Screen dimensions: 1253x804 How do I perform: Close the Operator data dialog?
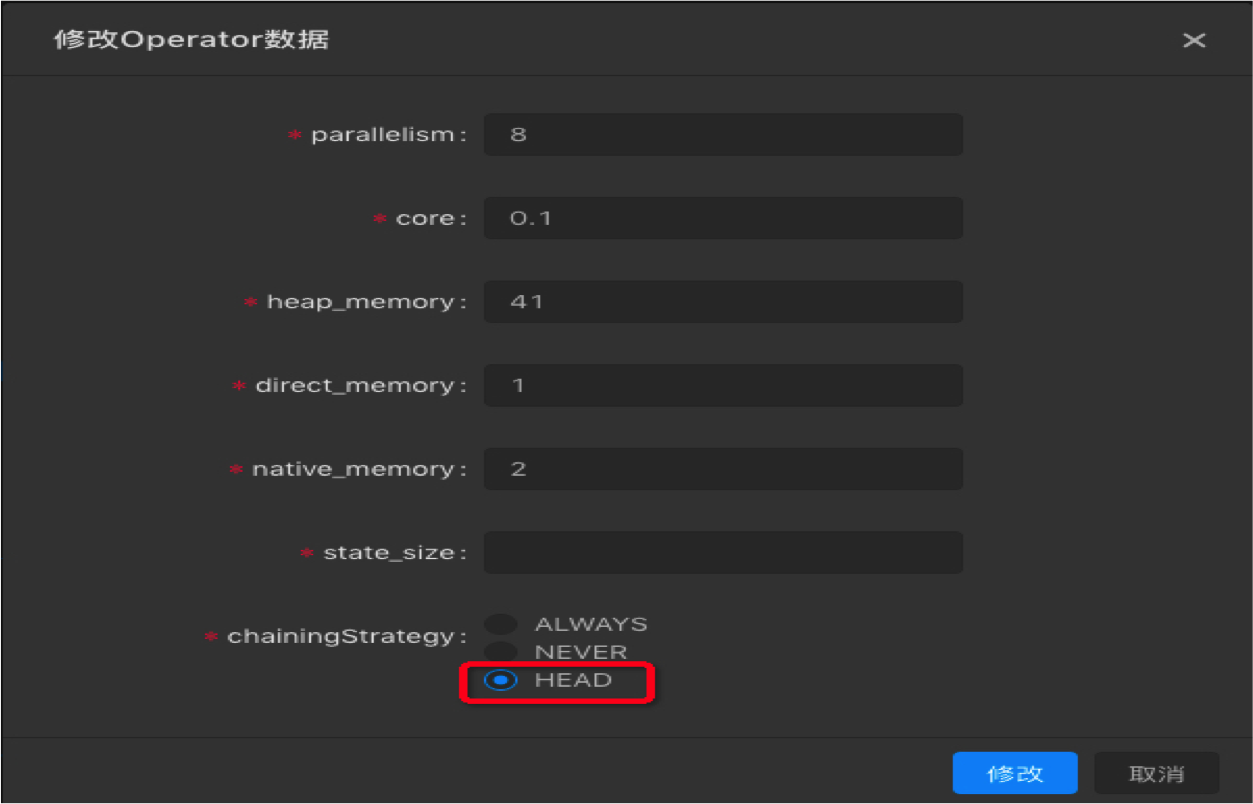pyautogui.click(x=1193, y=41)
